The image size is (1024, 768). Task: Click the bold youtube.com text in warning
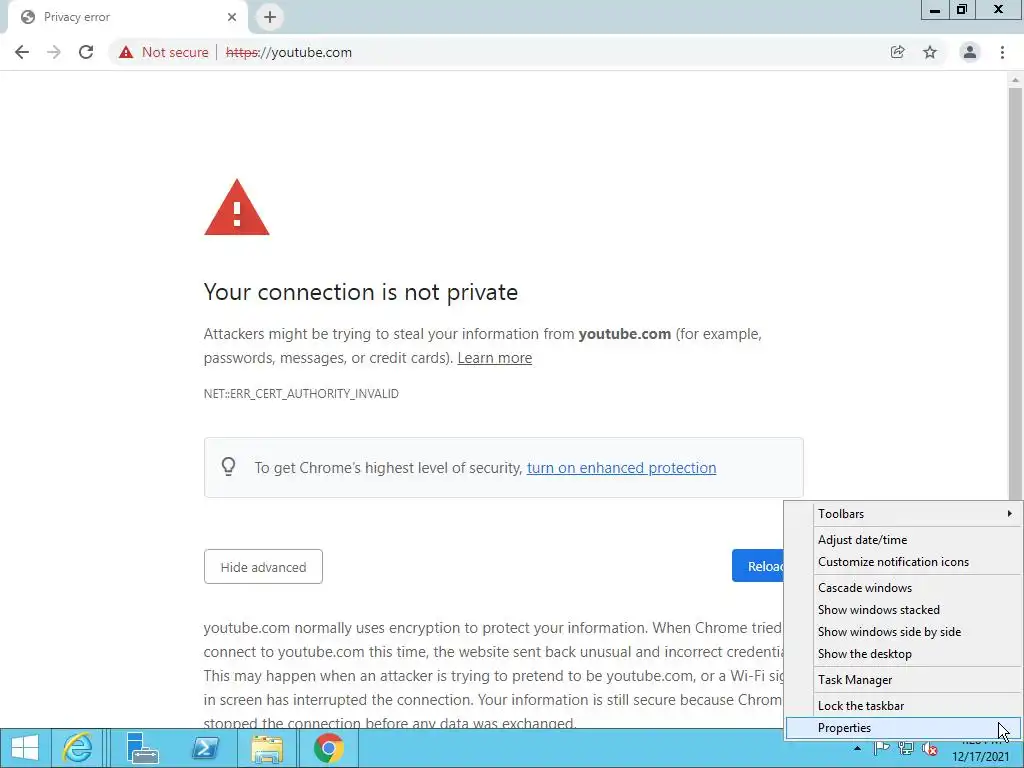click(625, 334)
